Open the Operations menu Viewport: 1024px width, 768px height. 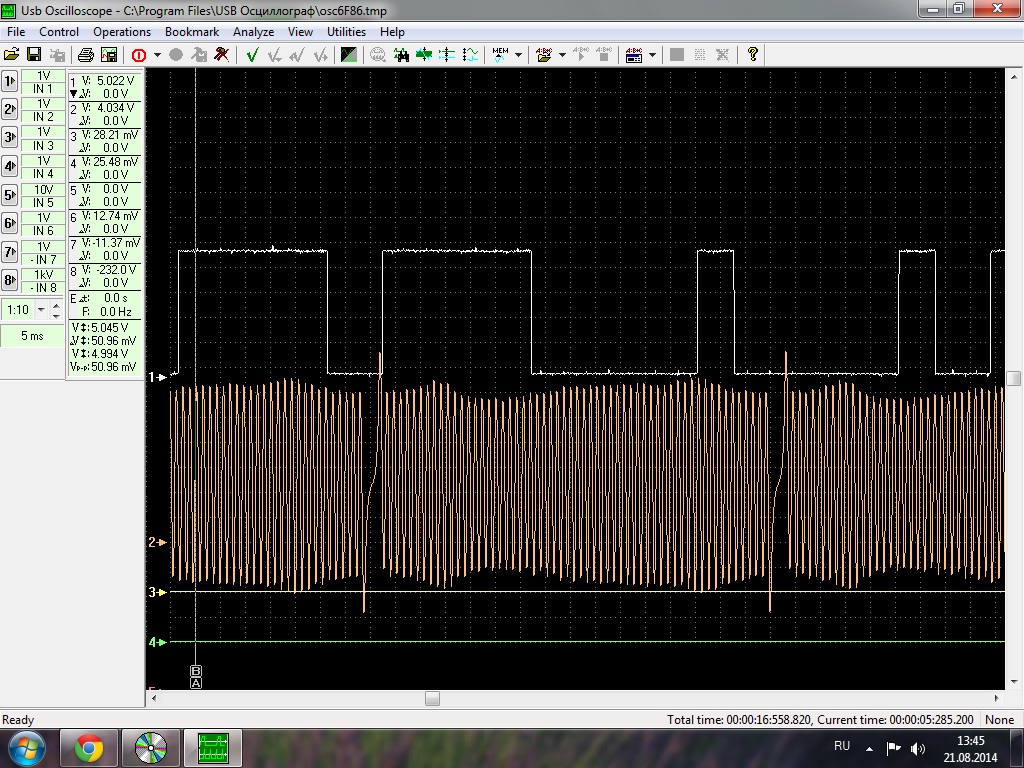pos(121,31)
